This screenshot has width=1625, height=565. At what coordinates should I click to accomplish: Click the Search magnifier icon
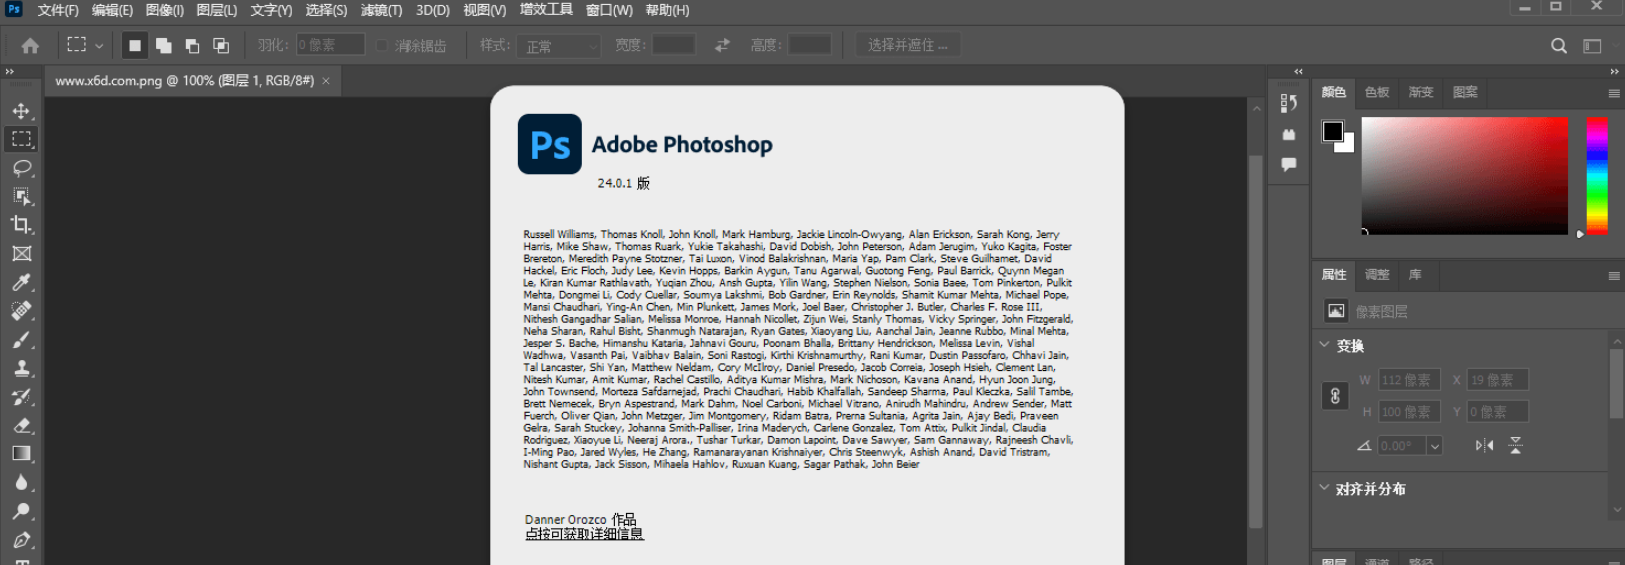point(1558,46)
